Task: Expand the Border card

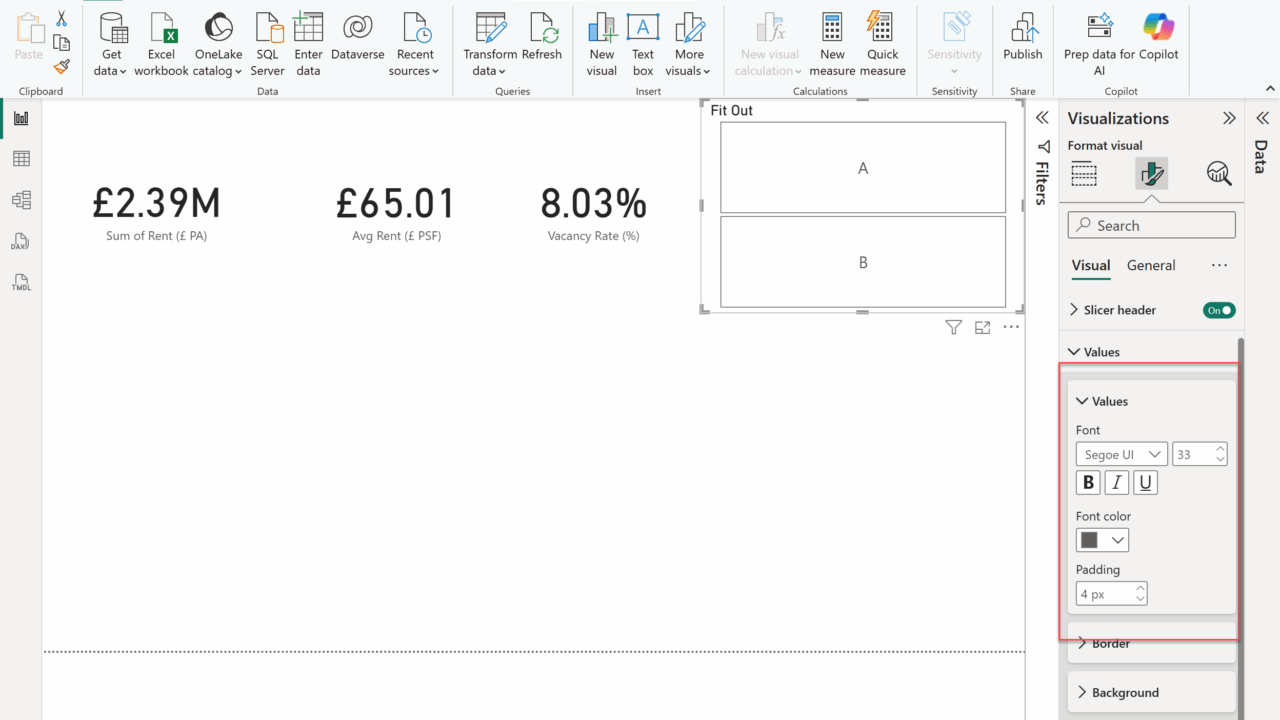Action: 1082,643
